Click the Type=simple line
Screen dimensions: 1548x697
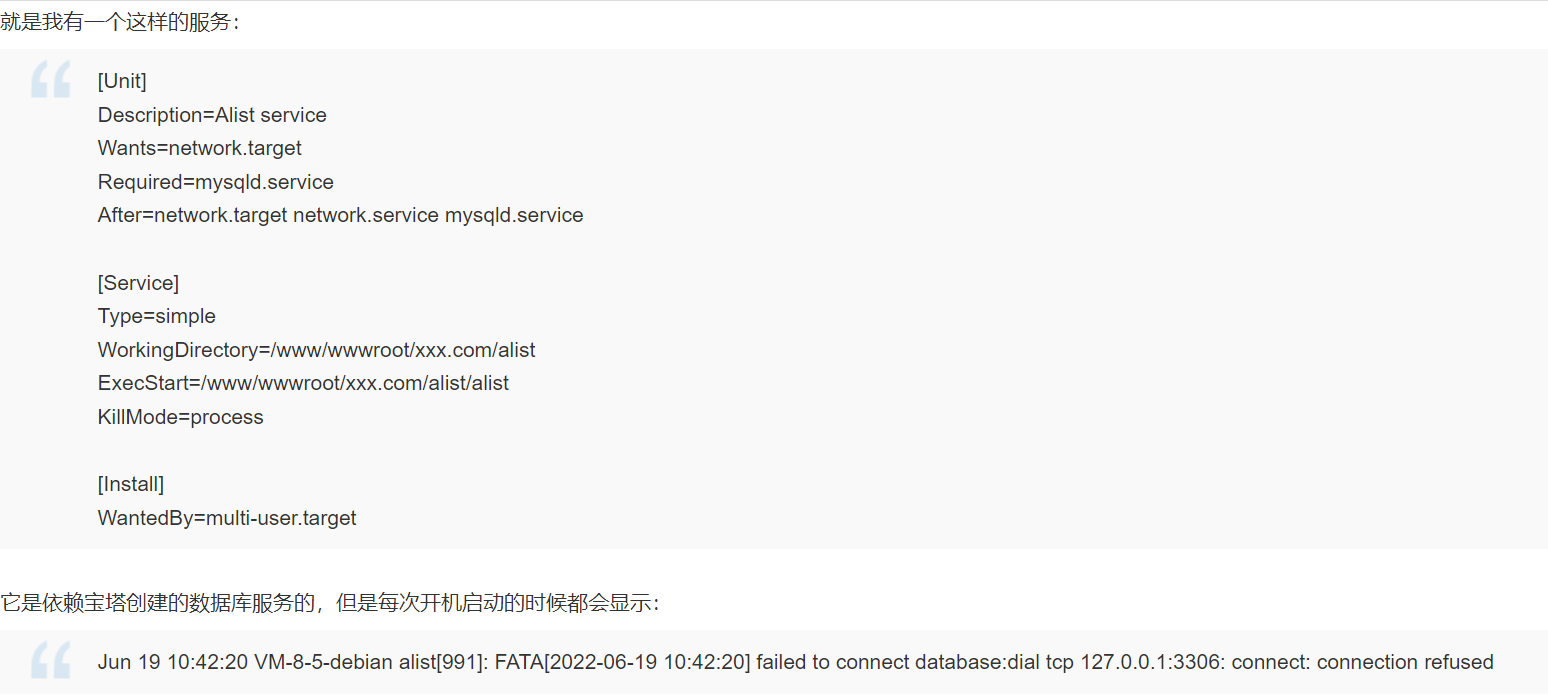point(157,316)
